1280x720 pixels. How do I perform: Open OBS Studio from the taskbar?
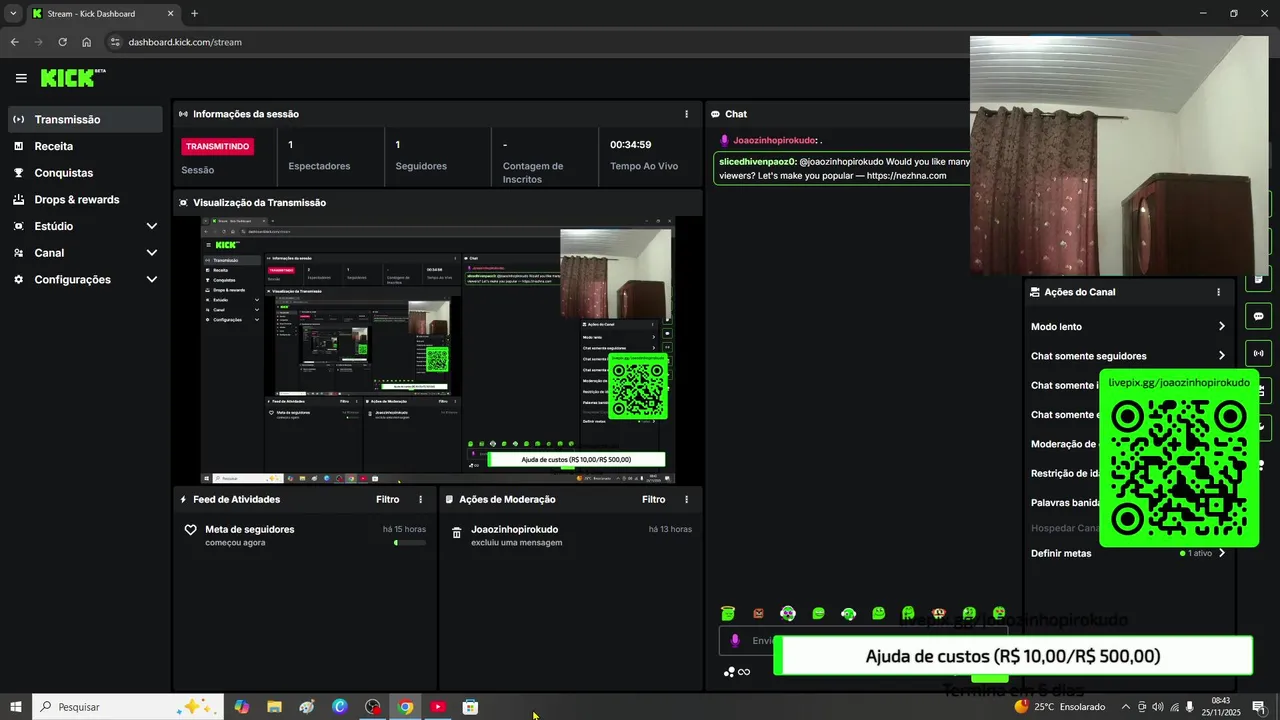[x=373, y=707]
